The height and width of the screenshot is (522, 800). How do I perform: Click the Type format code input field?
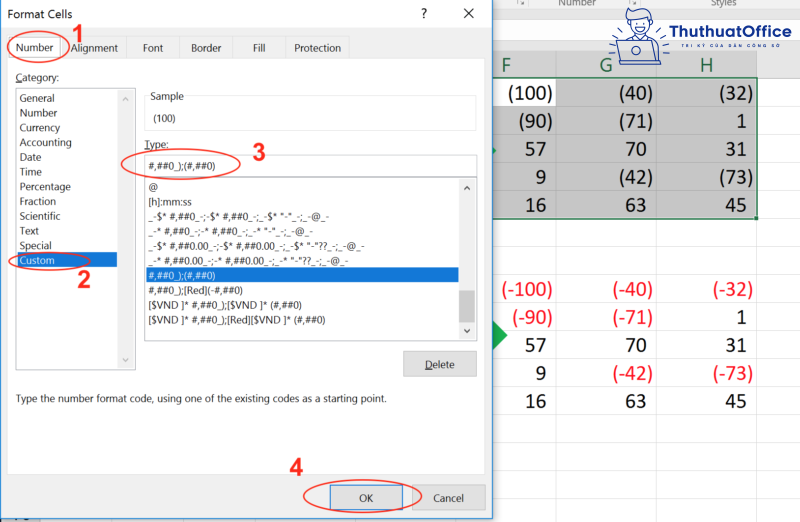[311, 166]
